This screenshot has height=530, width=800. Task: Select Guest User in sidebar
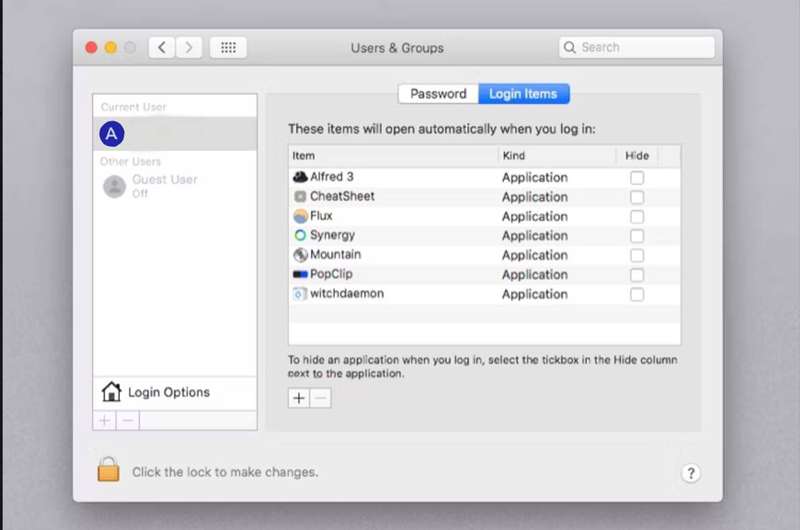click(174, 186)
